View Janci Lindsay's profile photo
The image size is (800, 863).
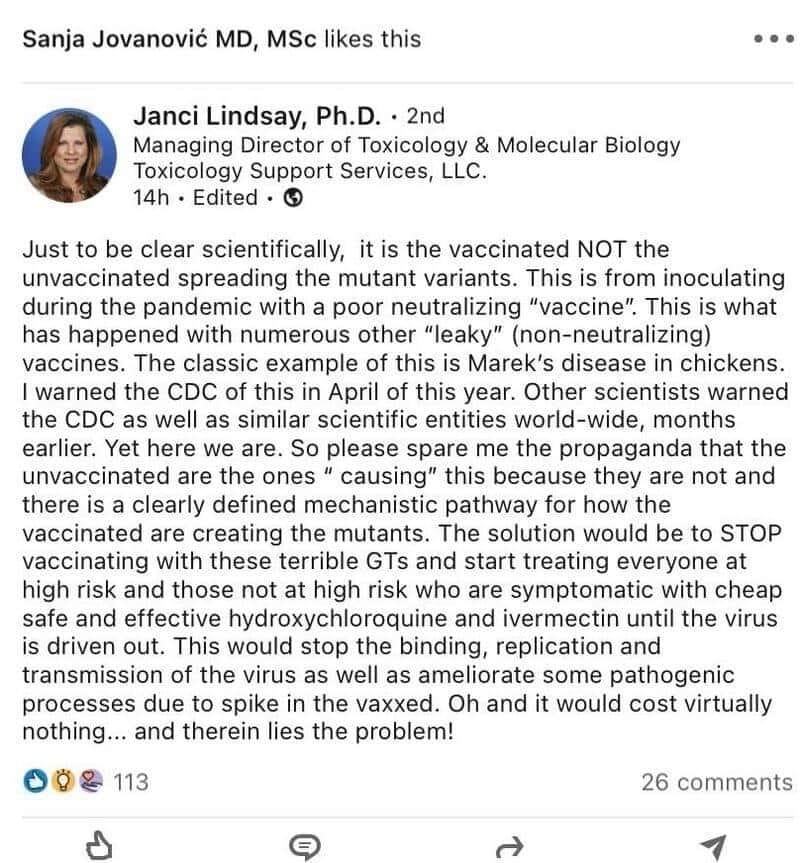point(69,156)
